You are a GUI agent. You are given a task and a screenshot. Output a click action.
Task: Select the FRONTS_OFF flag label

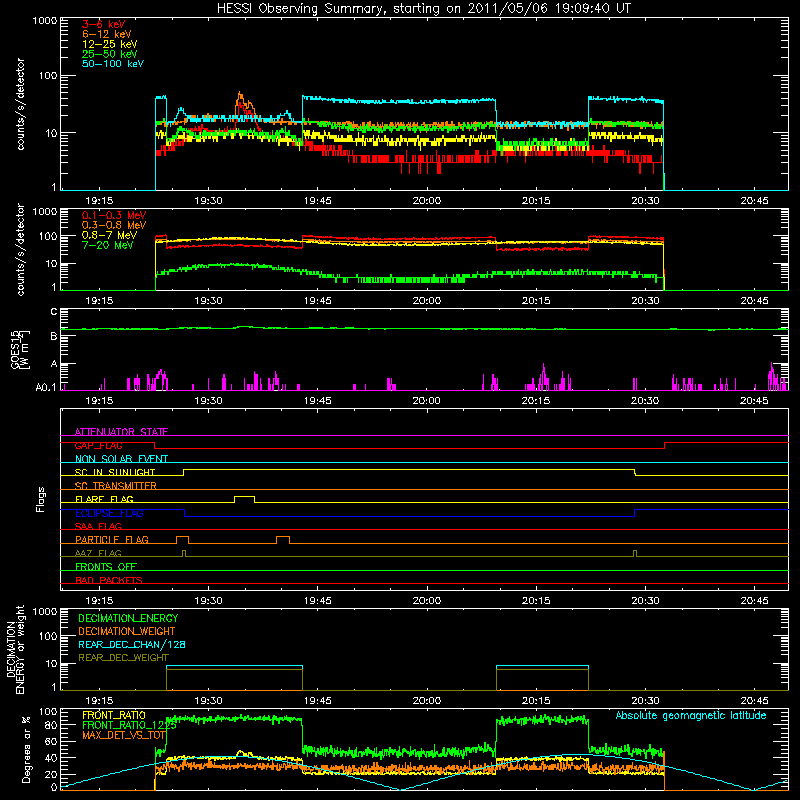pyautogui.click(x=106, y=566)
